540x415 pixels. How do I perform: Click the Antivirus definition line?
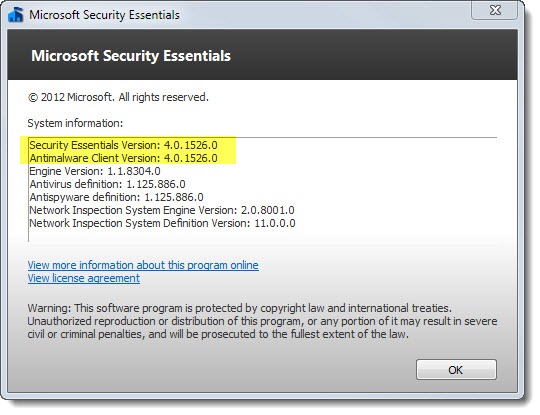click(107, 184)
